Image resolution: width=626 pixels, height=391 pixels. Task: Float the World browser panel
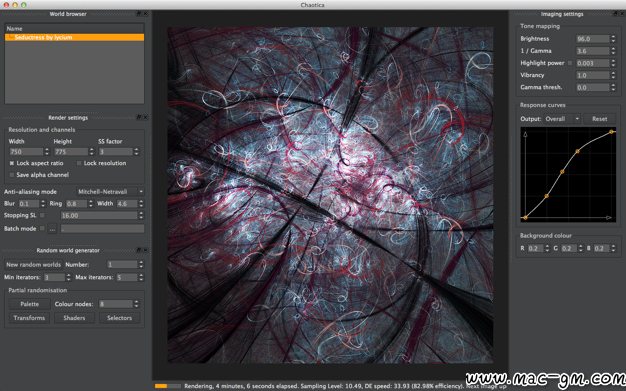click(x=138, y=14)
